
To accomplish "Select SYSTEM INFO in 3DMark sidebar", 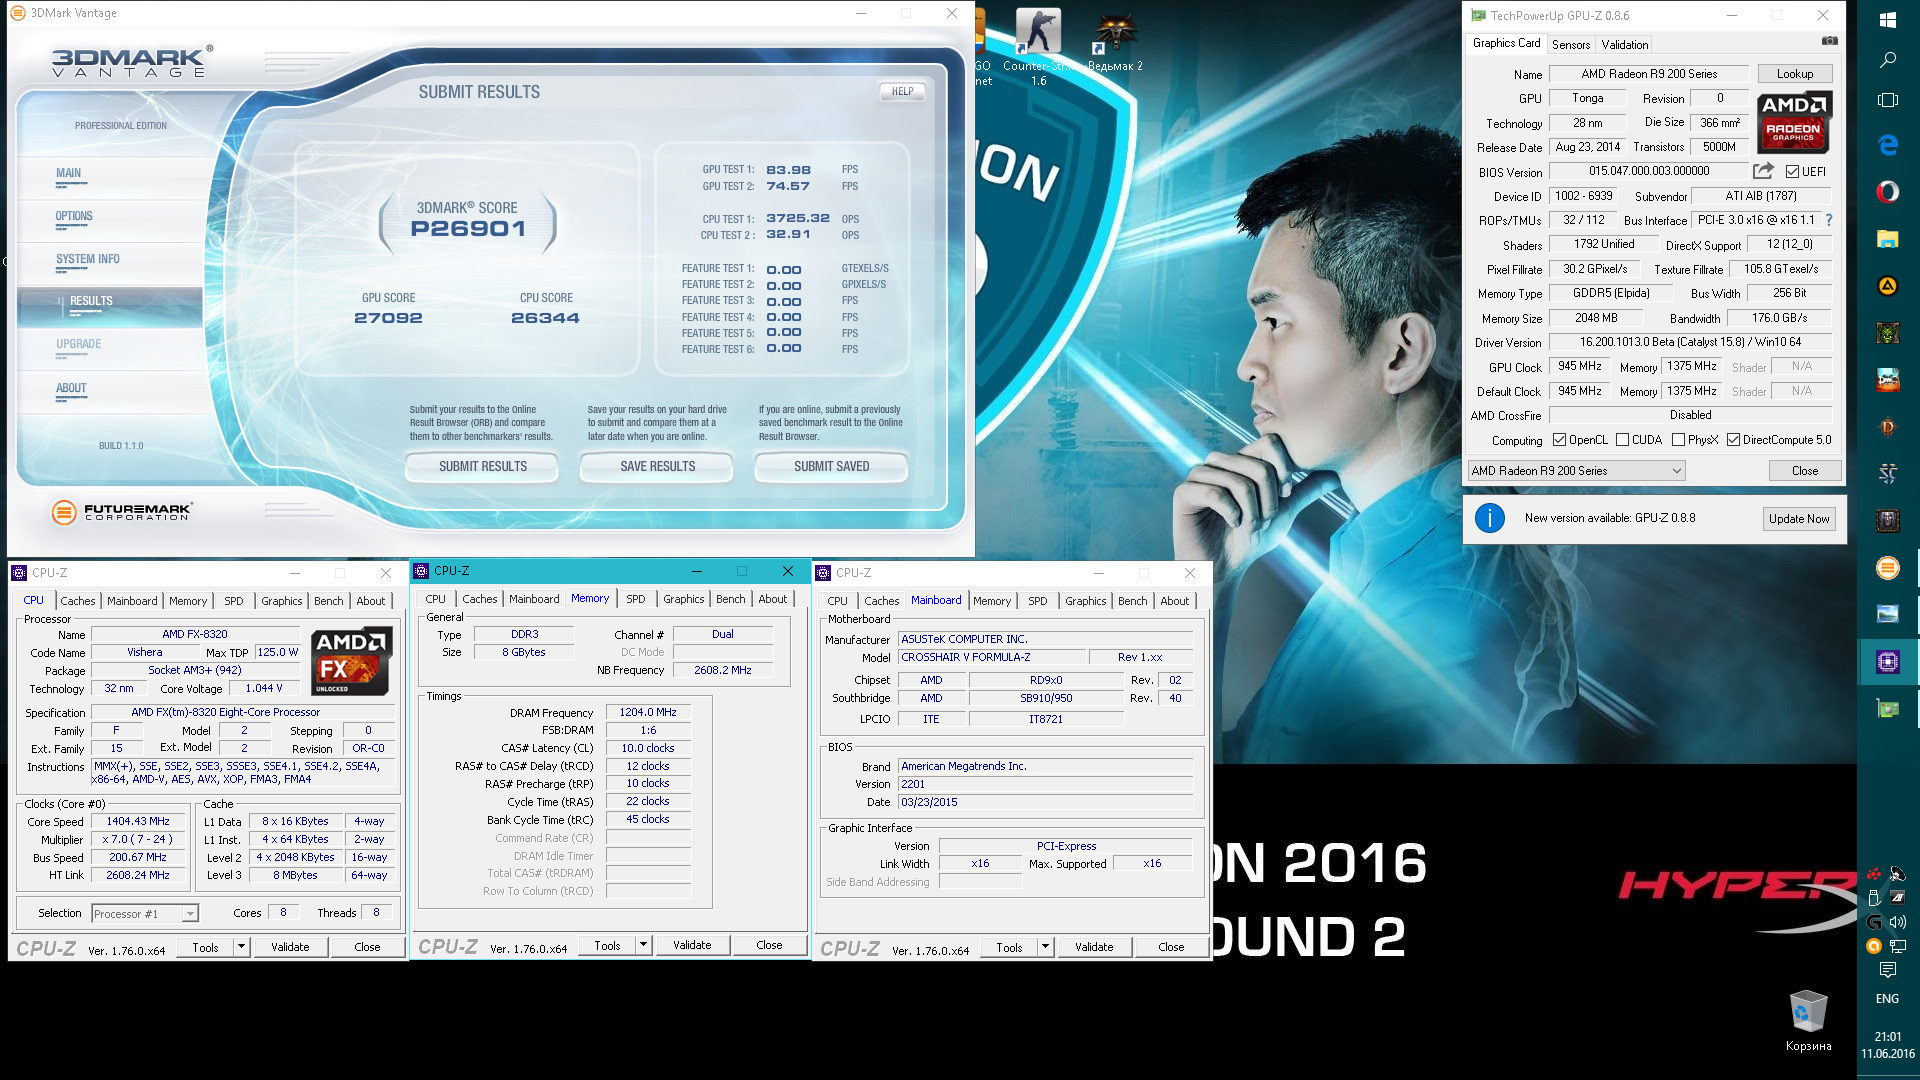I will (88, 259).
